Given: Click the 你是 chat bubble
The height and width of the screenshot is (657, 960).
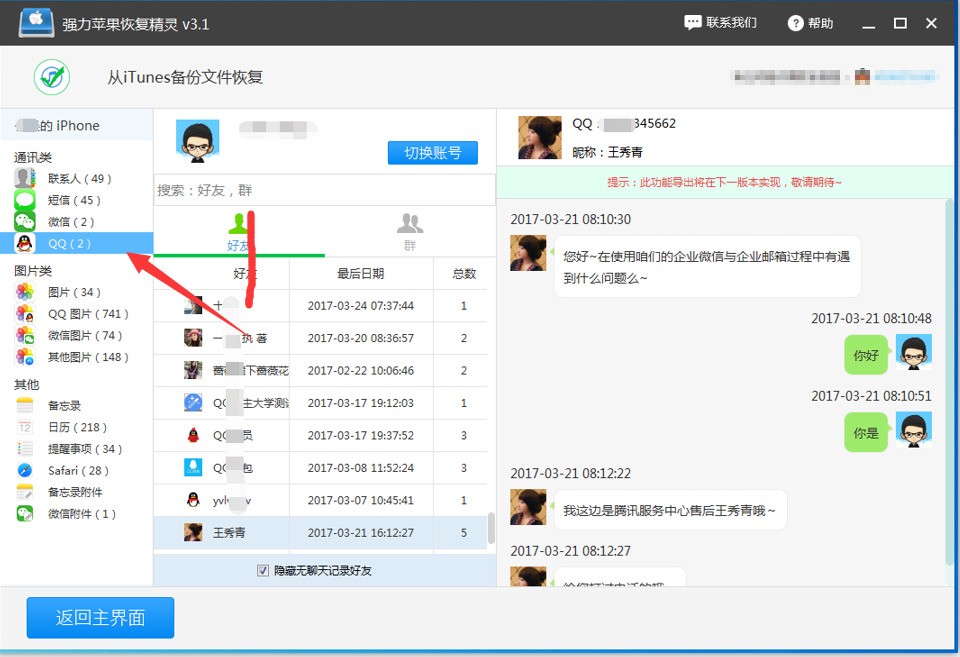Looking at the screenshot, I should [866, 433].
